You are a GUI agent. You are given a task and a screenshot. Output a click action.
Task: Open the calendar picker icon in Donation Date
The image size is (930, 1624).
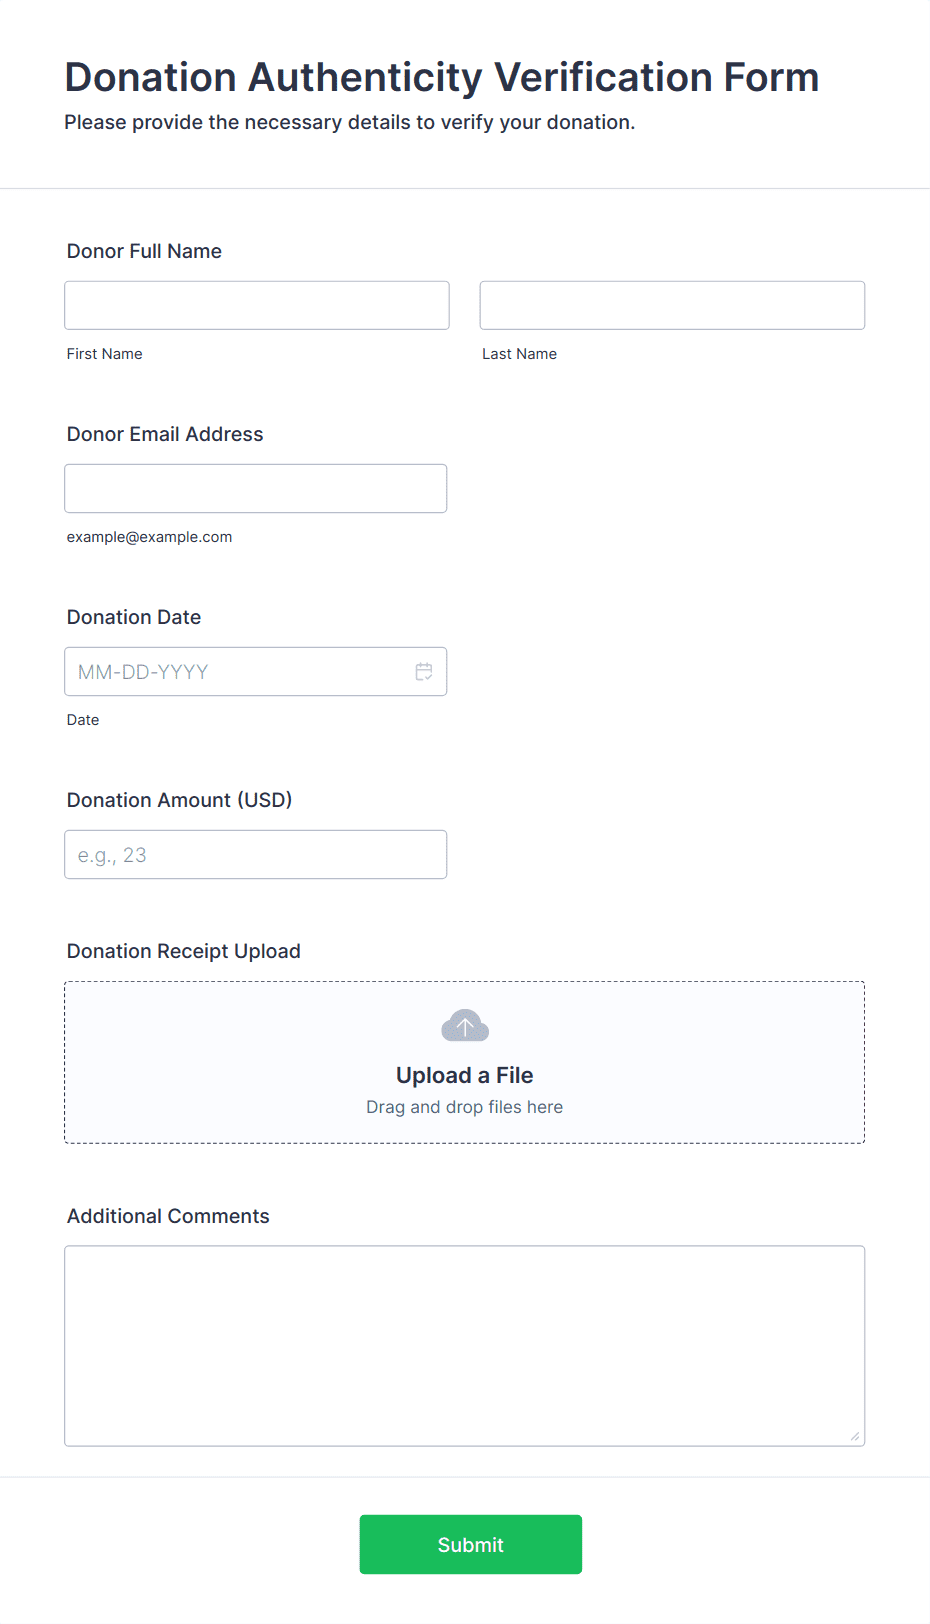(424, 672)
